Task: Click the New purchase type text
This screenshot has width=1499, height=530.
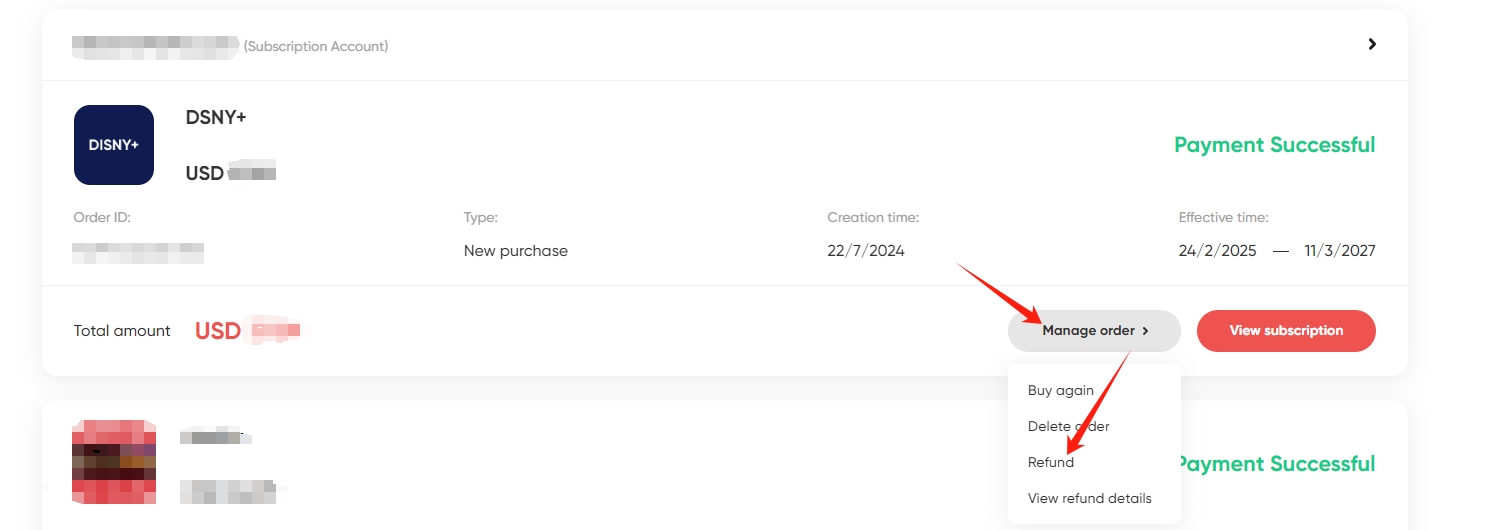Action: [516, 251]
